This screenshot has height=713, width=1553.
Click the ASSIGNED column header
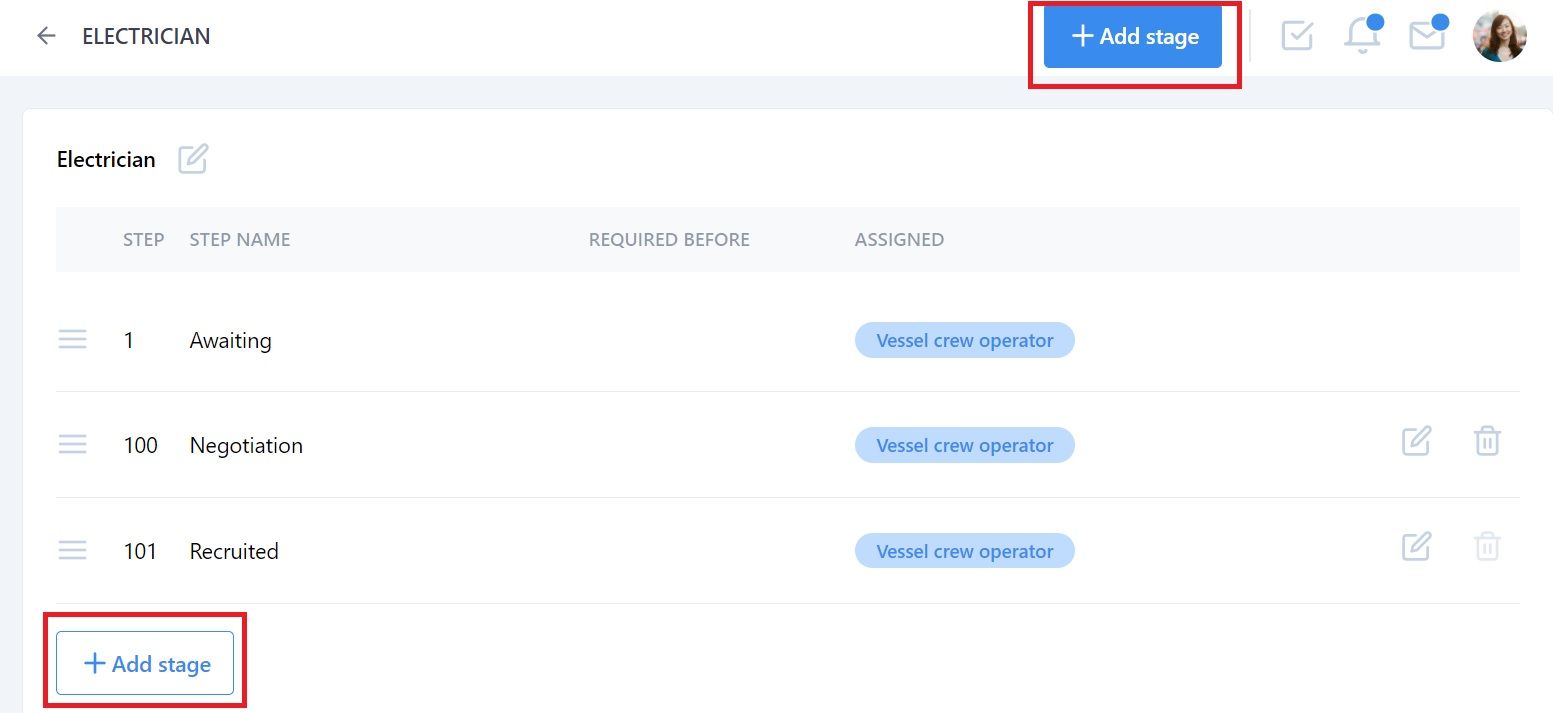pyautogui.click(x=899, y=239)
